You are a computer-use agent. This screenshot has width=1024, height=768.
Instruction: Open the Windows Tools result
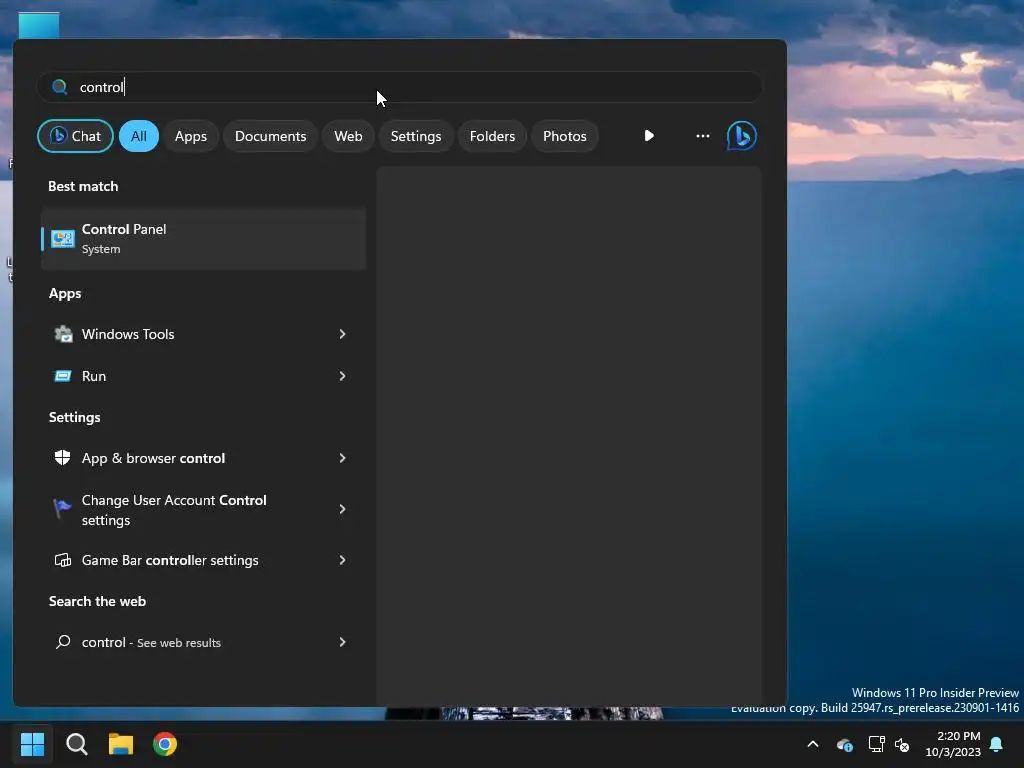[203, 334]
